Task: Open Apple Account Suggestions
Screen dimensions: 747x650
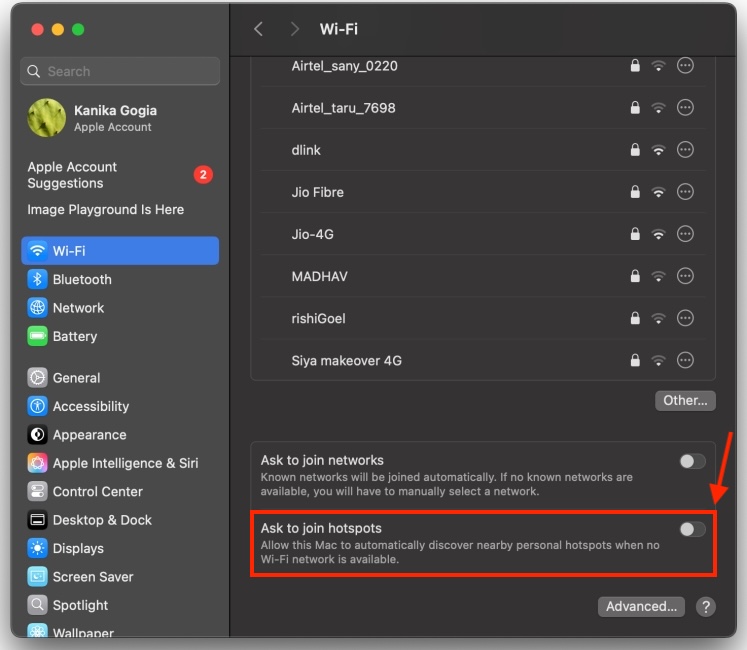Action: [x=120, y=175]
